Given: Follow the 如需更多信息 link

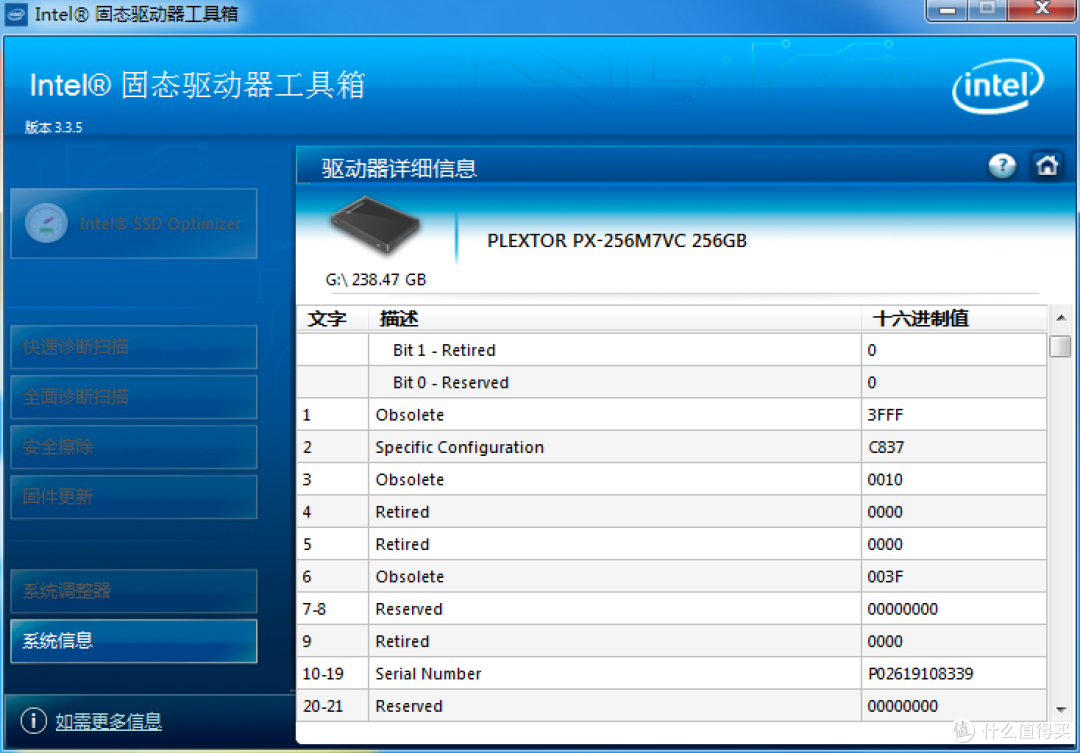Looking at the screenshot, I should (x=109, y=720).
